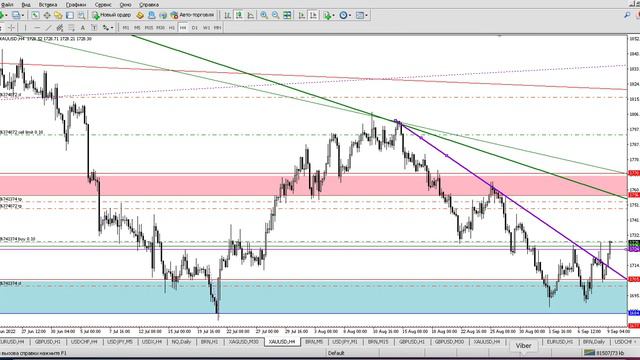
Task: Switch to the BRN,M15 chart tab
Action: (x=378, y=342)
